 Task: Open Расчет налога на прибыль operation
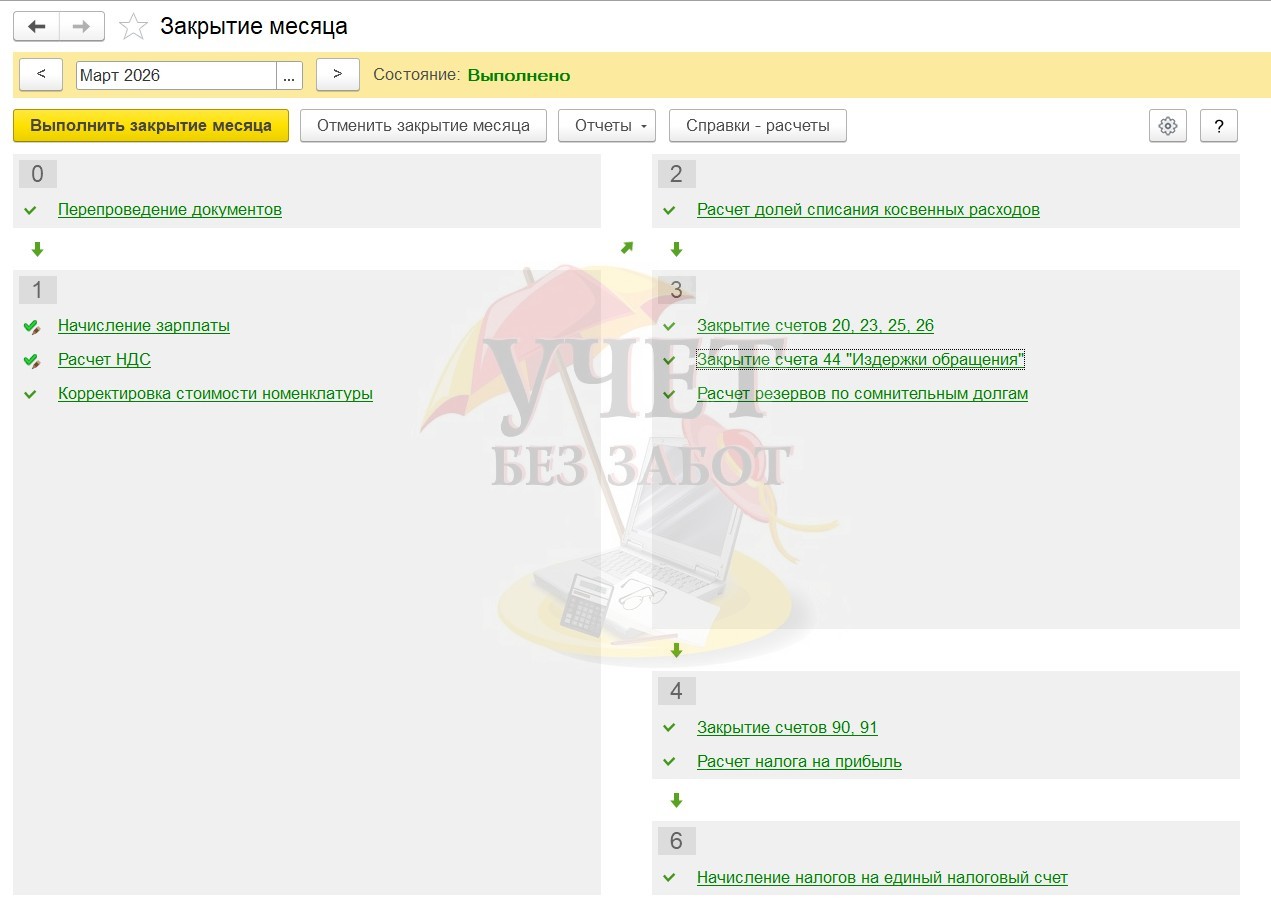[x=799, y=762]
